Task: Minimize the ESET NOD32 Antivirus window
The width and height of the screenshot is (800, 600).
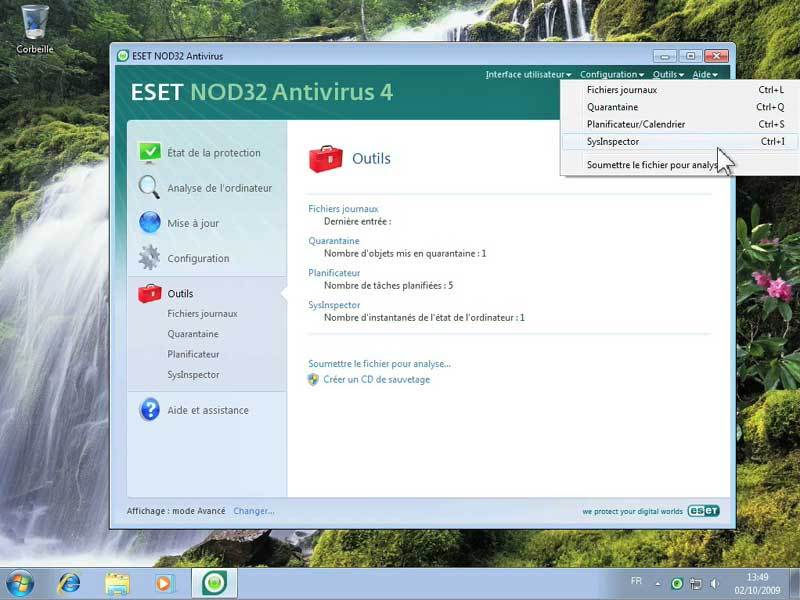Action: pos(665,56)
